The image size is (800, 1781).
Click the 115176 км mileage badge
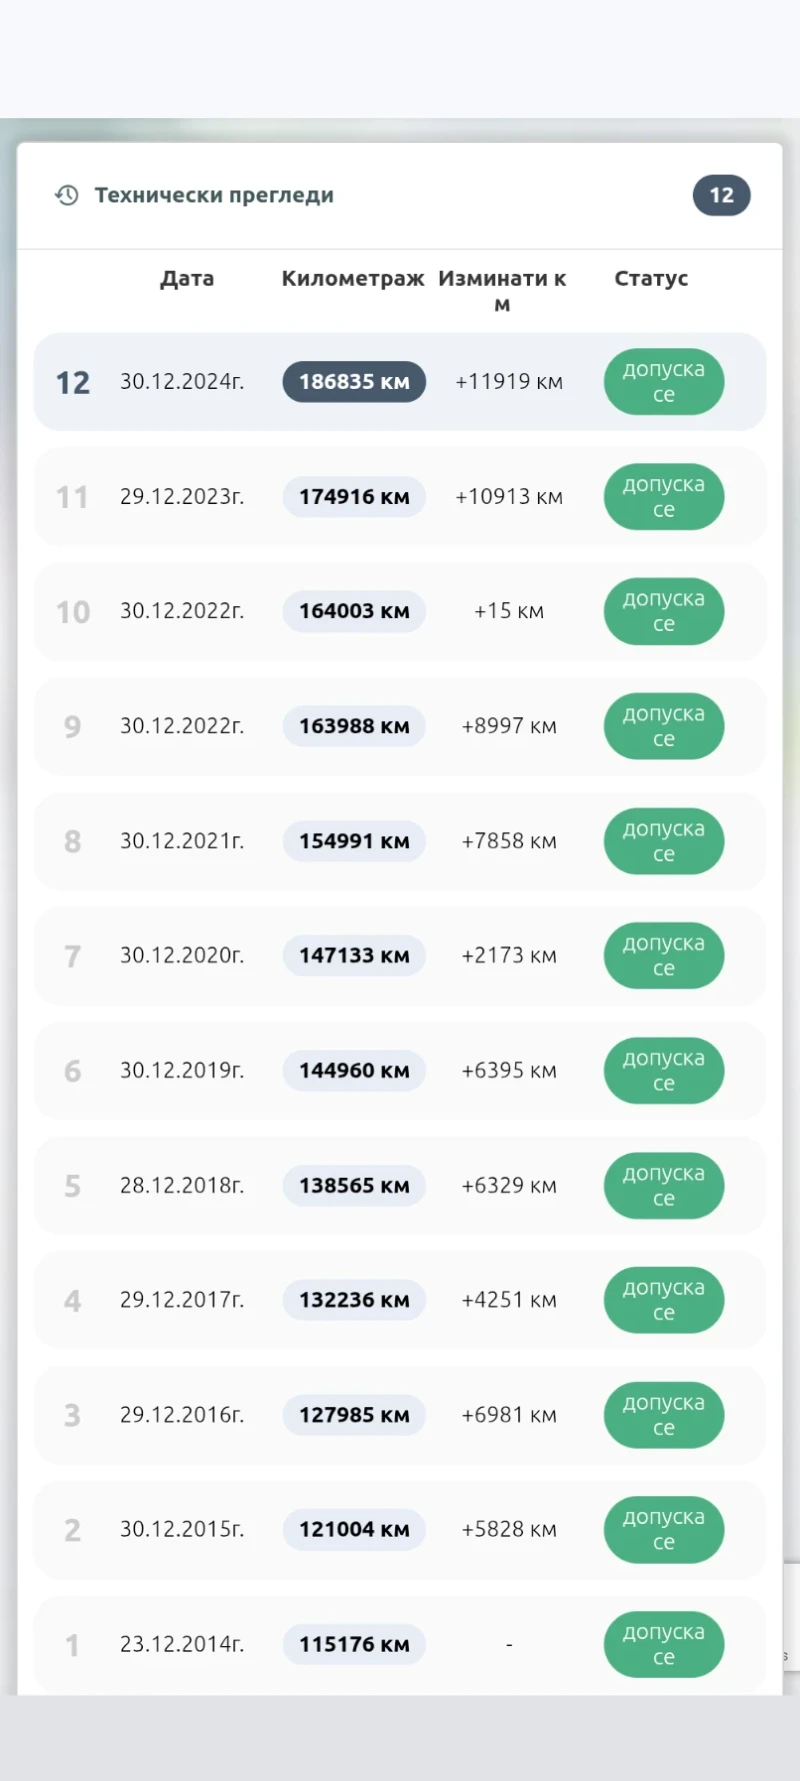coord(354,1644)
